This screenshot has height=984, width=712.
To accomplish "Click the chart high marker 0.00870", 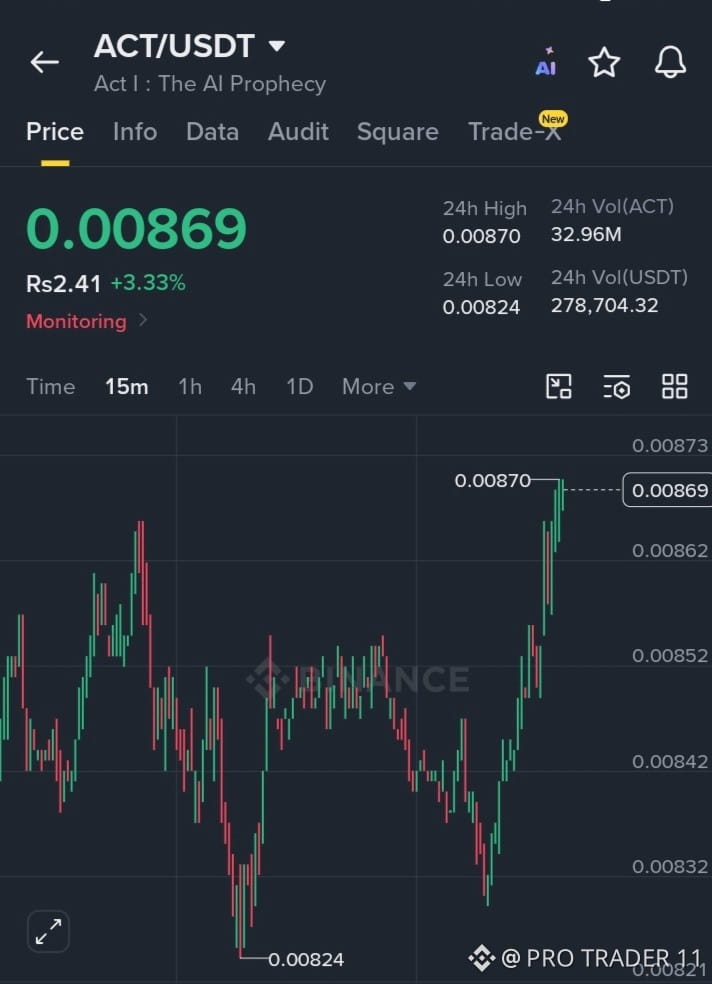I will (x=492, y=481).
